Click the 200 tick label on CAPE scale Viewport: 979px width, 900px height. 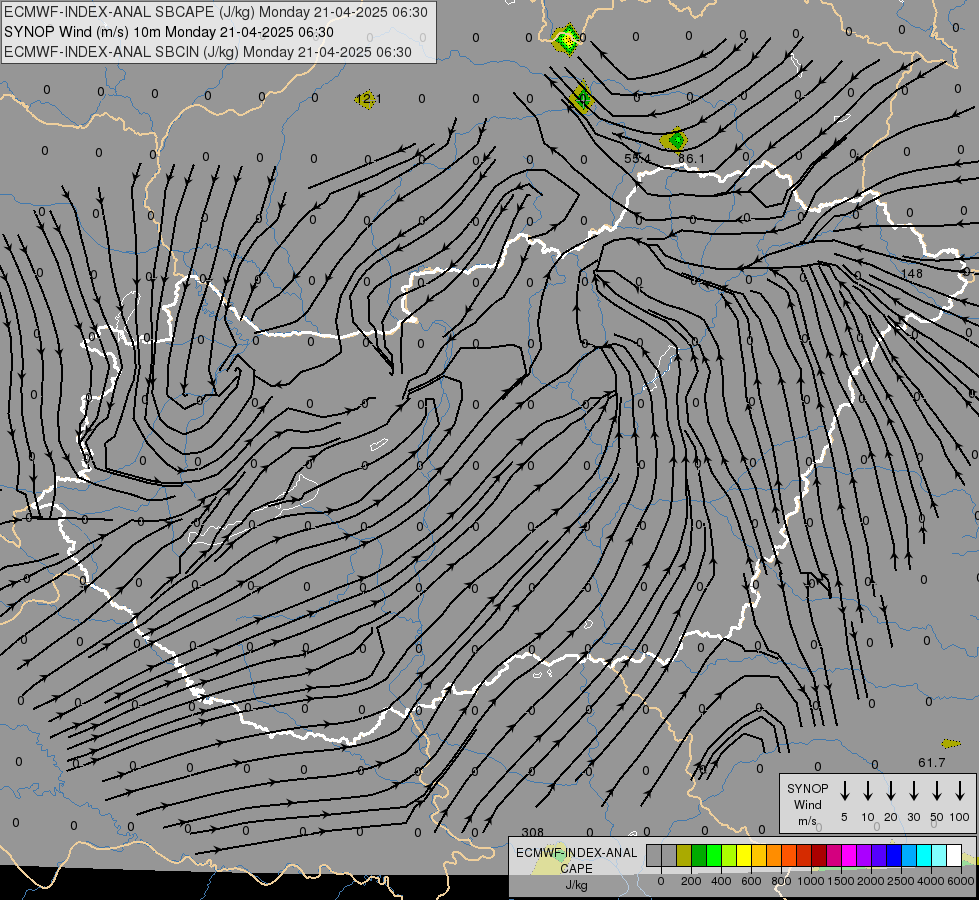(691, 881)
